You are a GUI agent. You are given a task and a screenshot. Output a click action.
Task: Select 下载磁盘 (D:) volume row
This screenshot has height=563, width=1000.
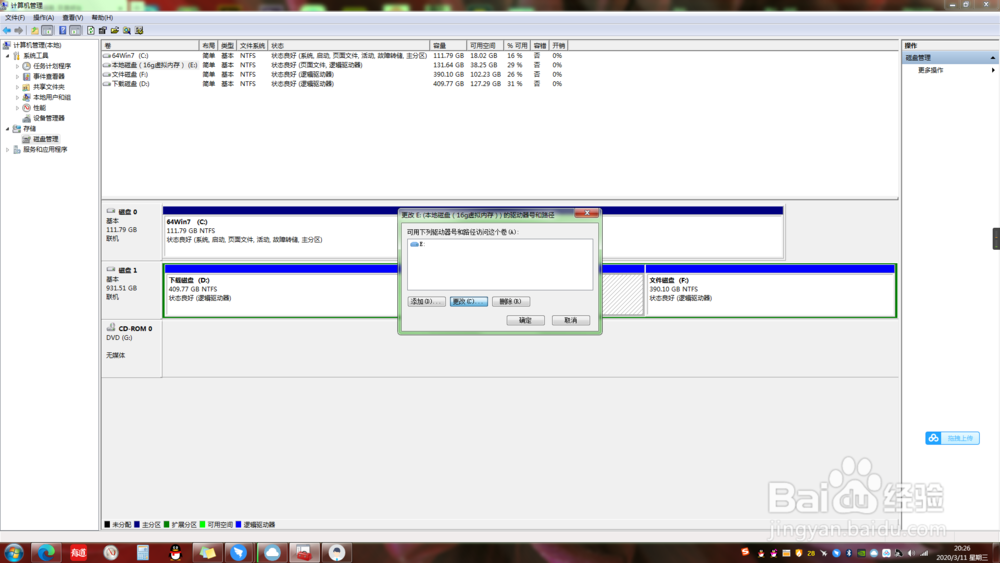point(333,84)
